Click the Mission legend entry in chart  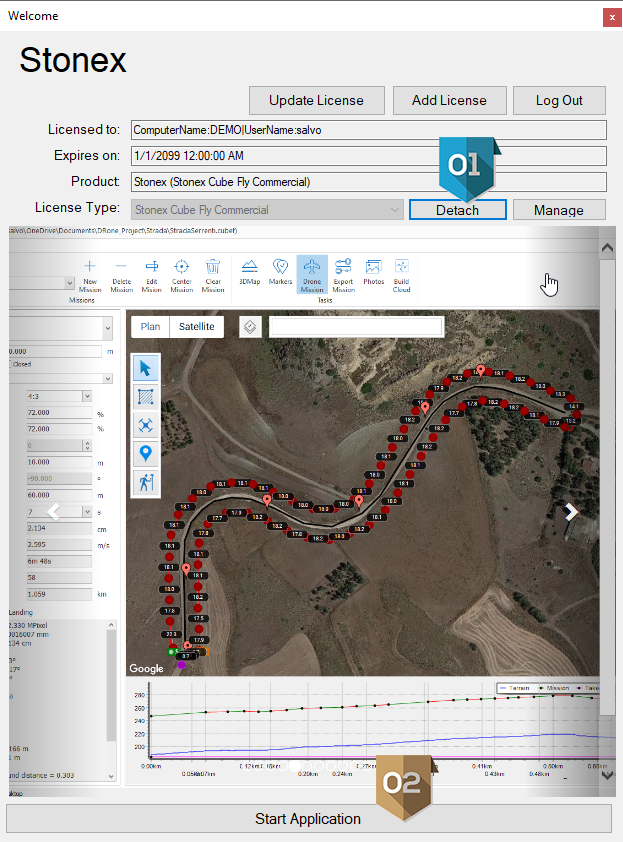point(554,688)
